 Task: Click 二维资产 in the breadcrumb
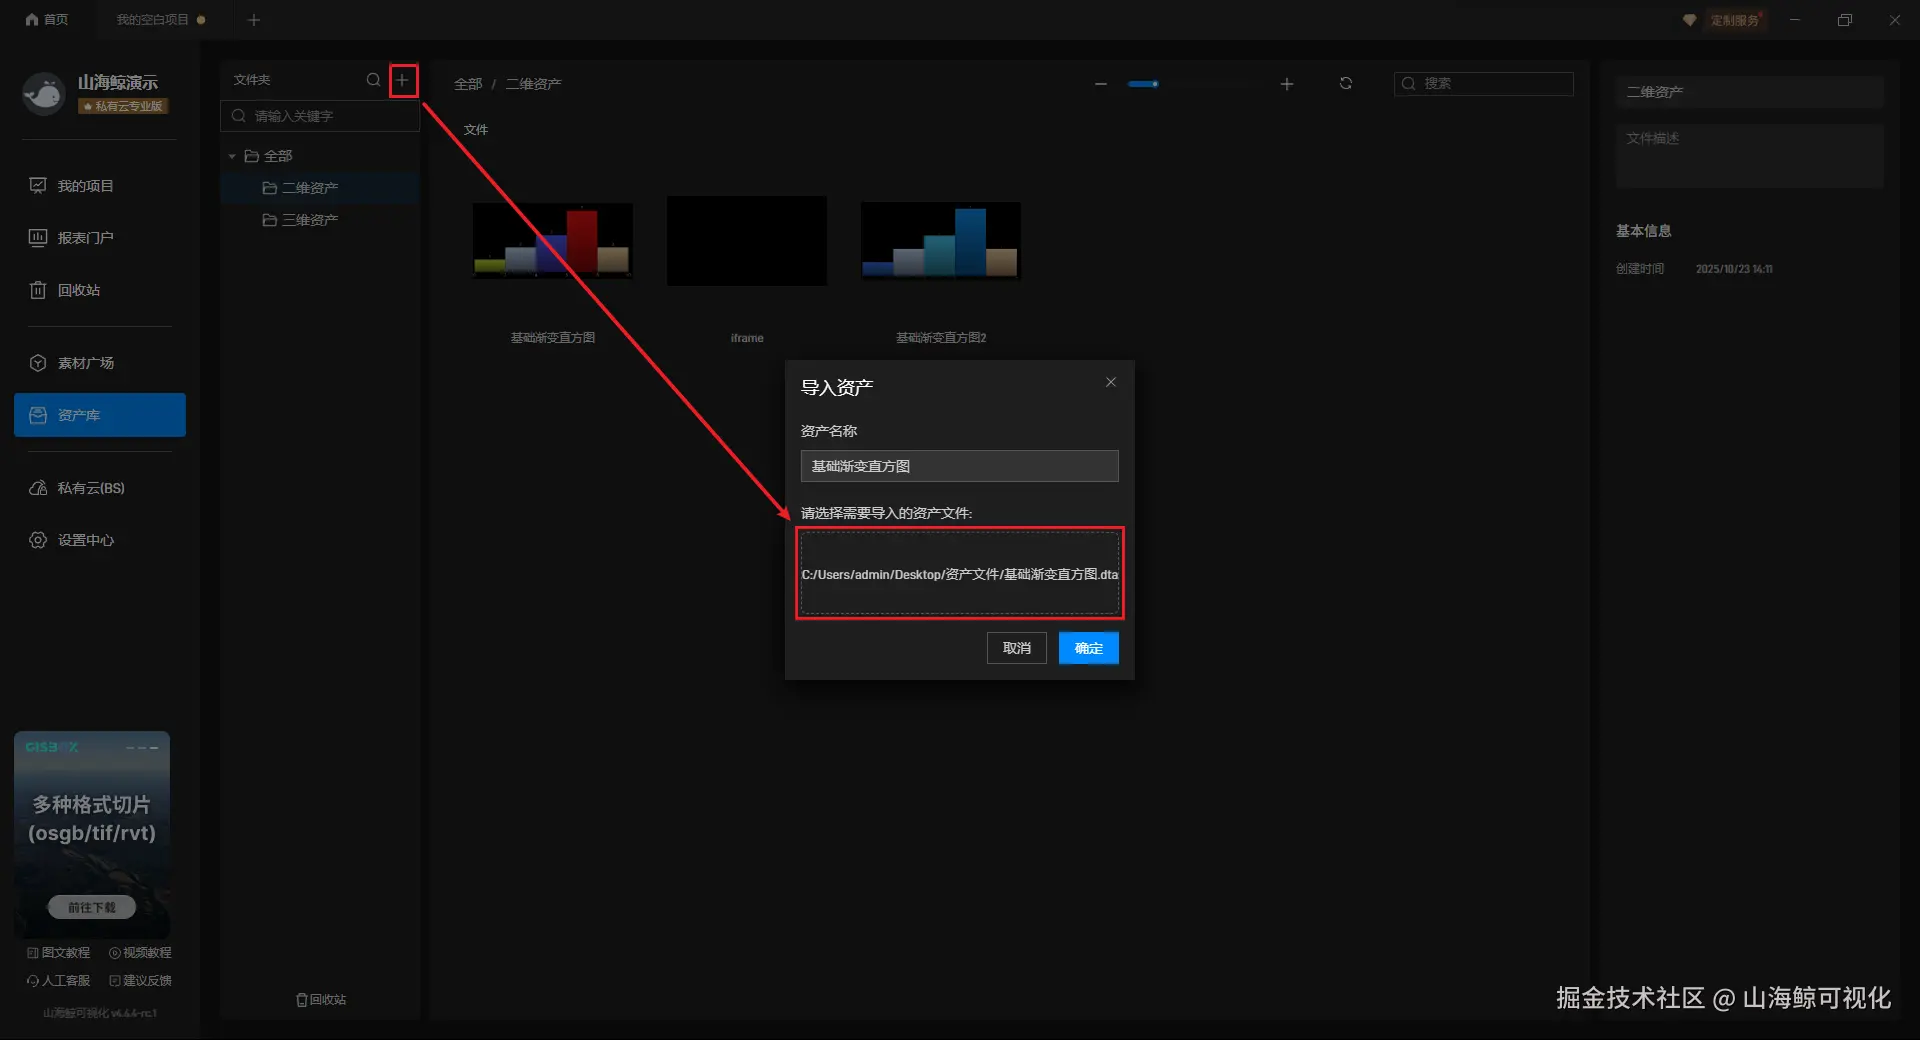point(533,84)
